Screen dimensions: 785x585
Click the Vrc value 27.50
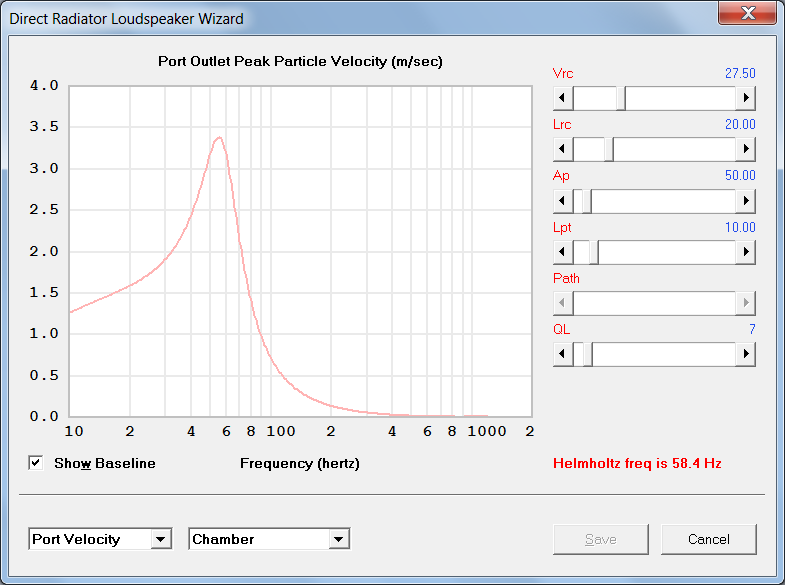[x=740, y=74]
